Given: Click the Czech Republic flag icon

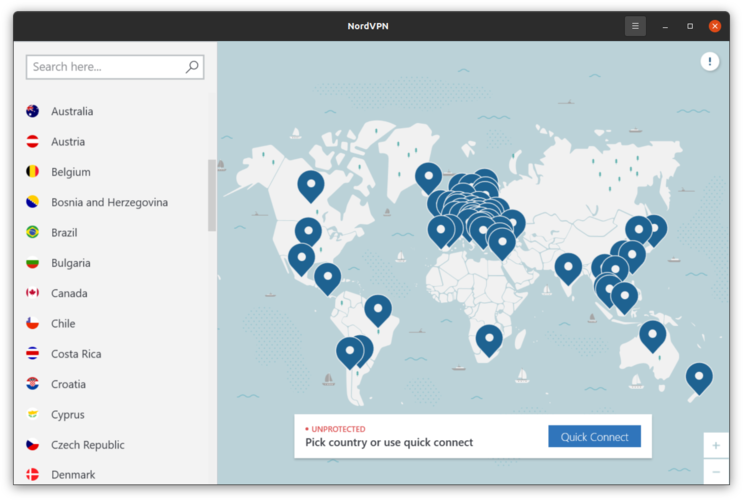Looking at the screenshot, I should point(33,445).
